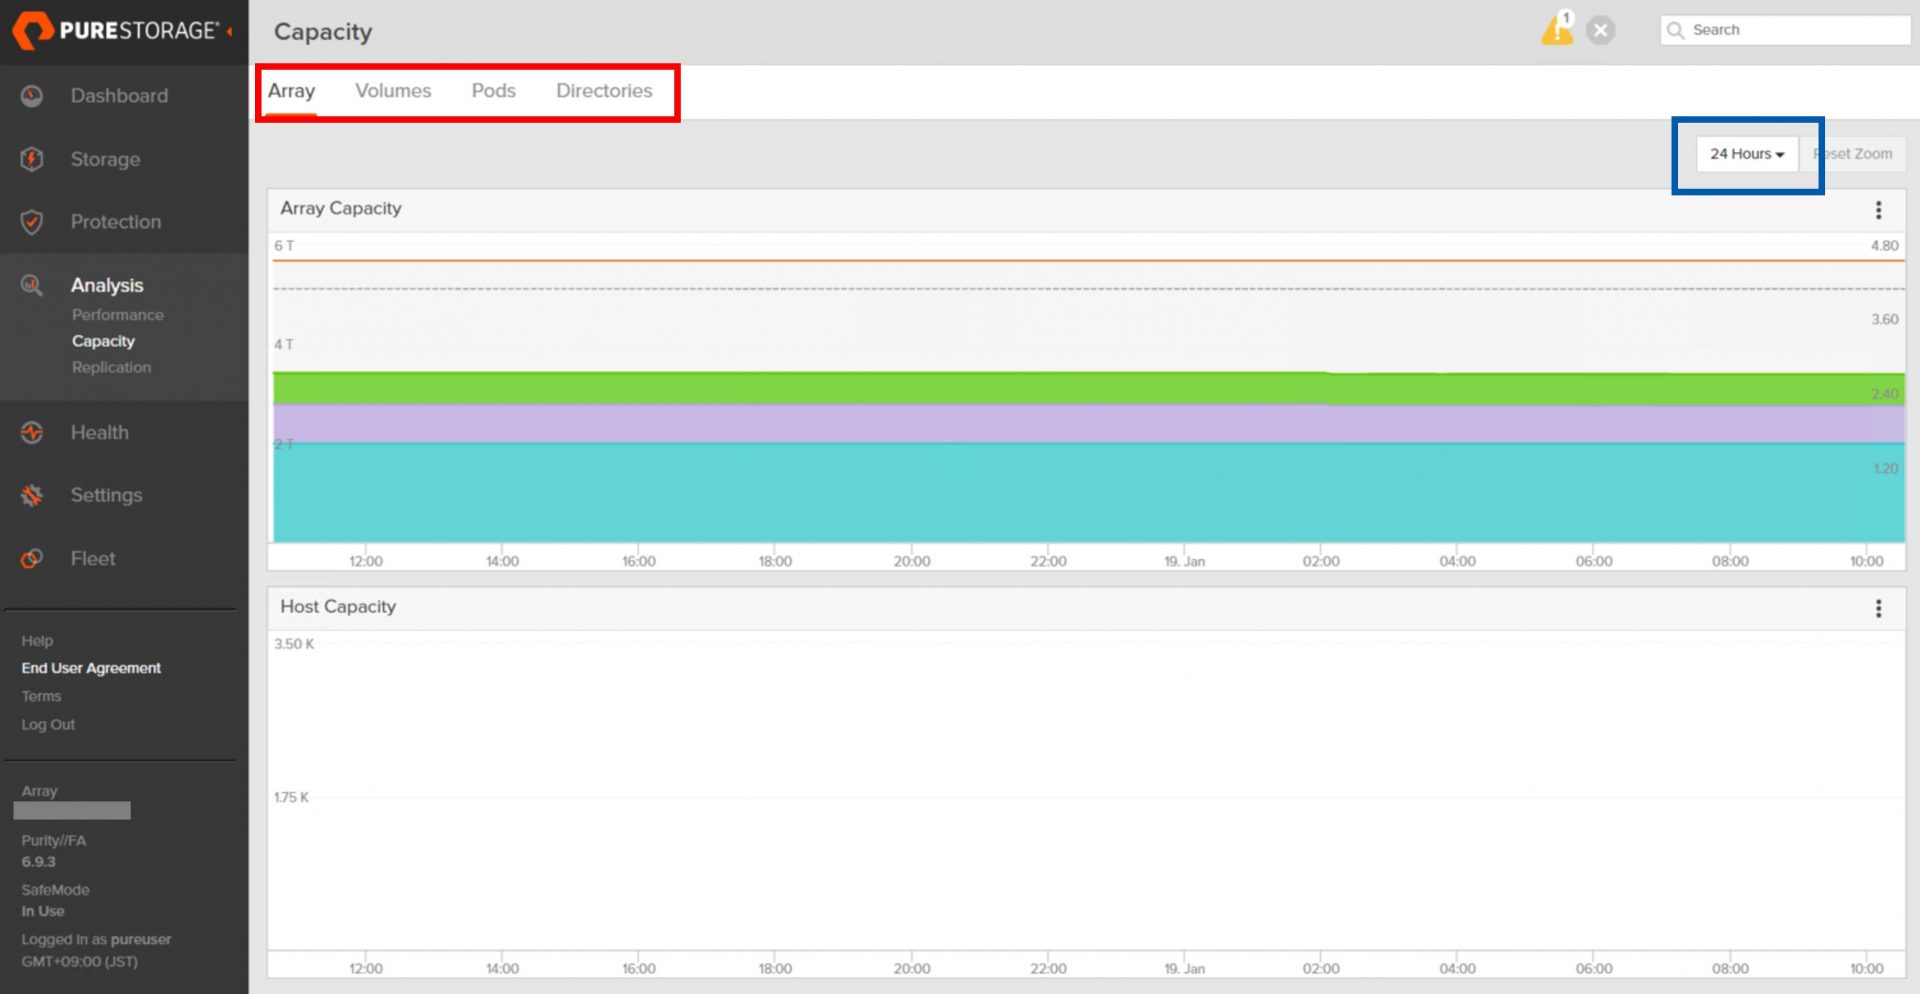This screenshot has height=994, width=1920.
Task: Switch to the Volumes tab
Action: 393,91
